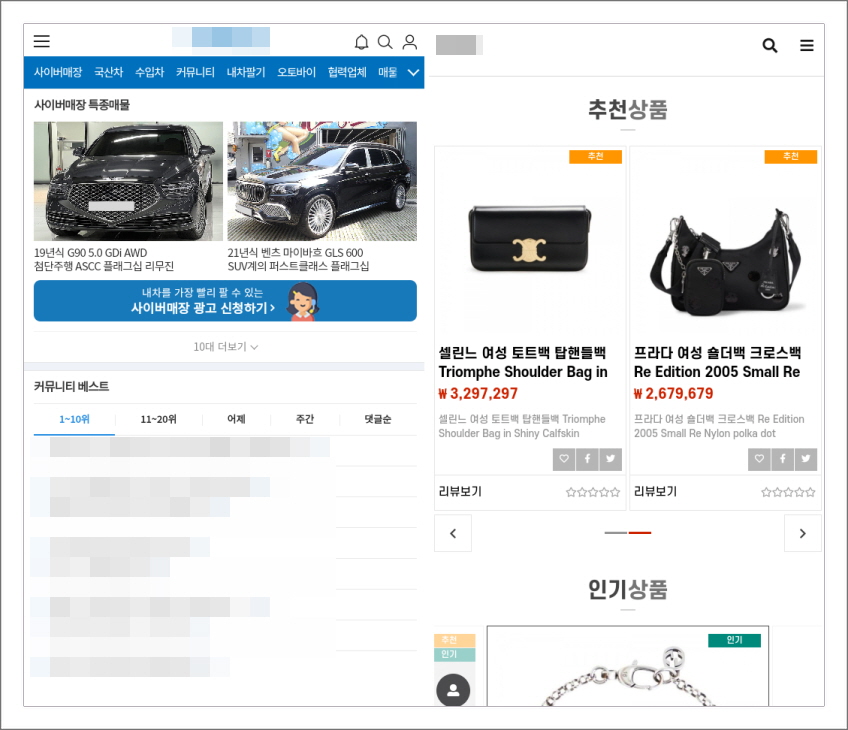The width and height of the screenshot is (848, 730).
Task: Share the Celine bag on Facebook
Action: 587,459
